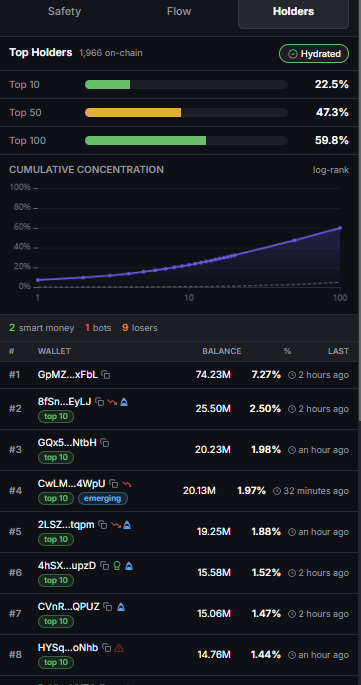Click the WALLET column header
Image resolution: width=361 pixels, height=685 pixels.
(54, 351)
